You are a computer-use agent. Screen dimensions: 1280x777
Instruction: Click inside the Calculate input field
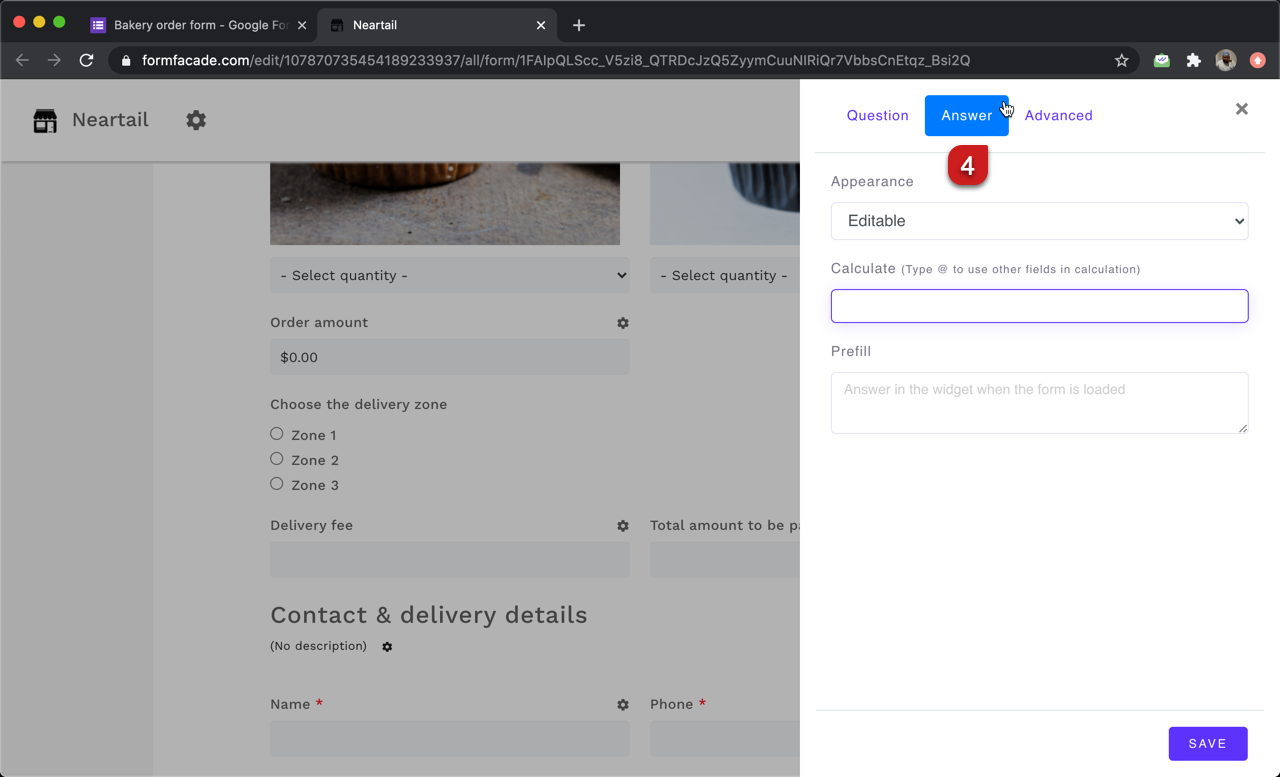pyautogui.click(x=1039, y=306)
